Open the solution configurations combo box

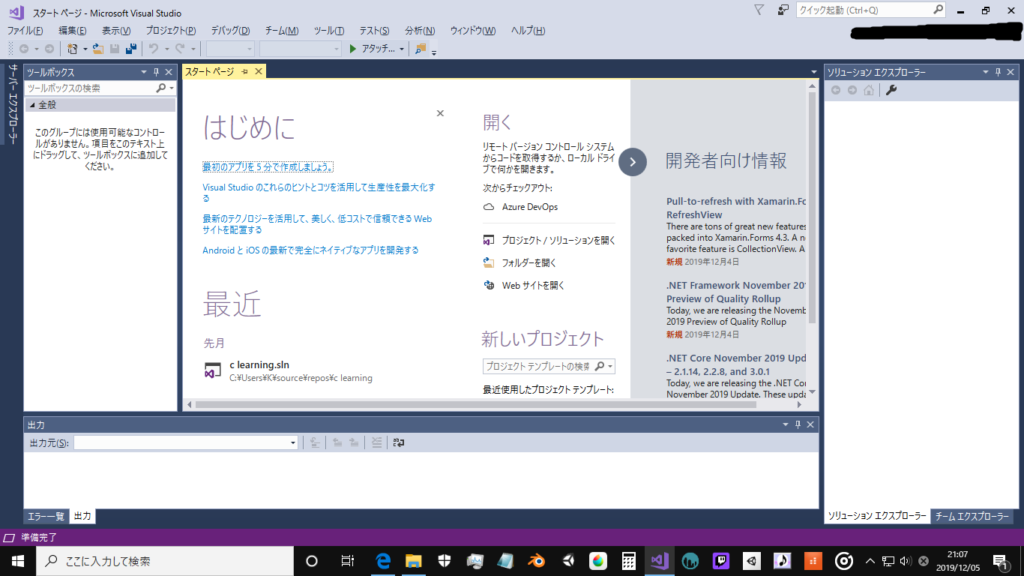pos(230,49)
